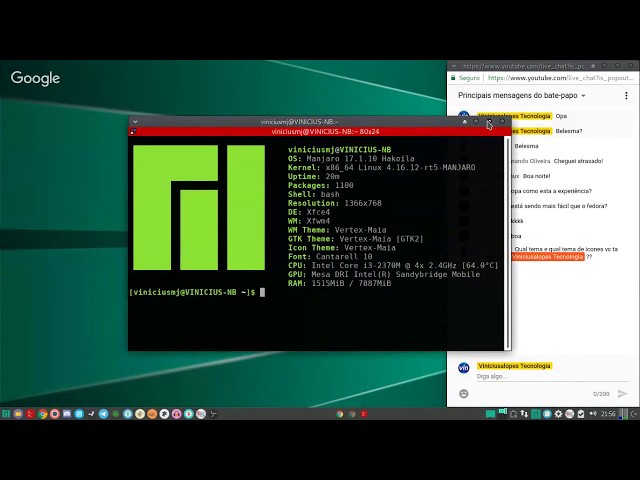
Task: Launch Google Chrome from the panel launchers
Action: coord(42,414)
